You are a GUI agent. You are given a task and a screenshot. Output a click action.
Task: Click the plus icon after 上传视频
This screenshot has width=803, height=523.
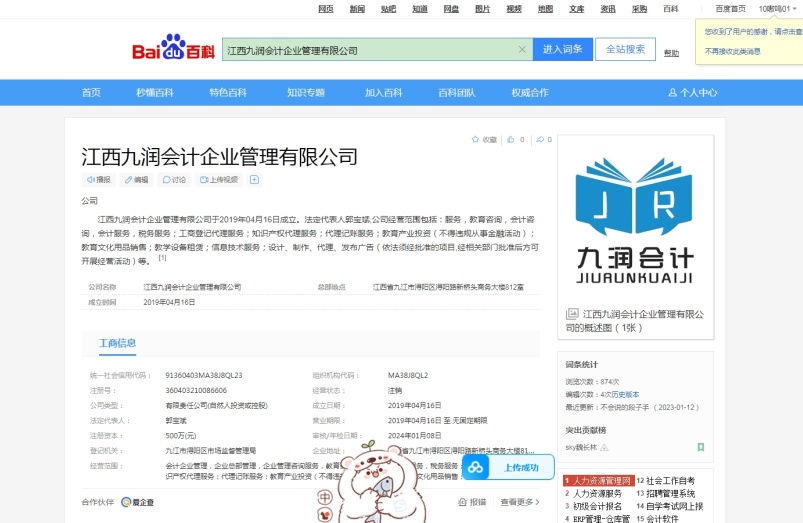click(x=255, y=180)
